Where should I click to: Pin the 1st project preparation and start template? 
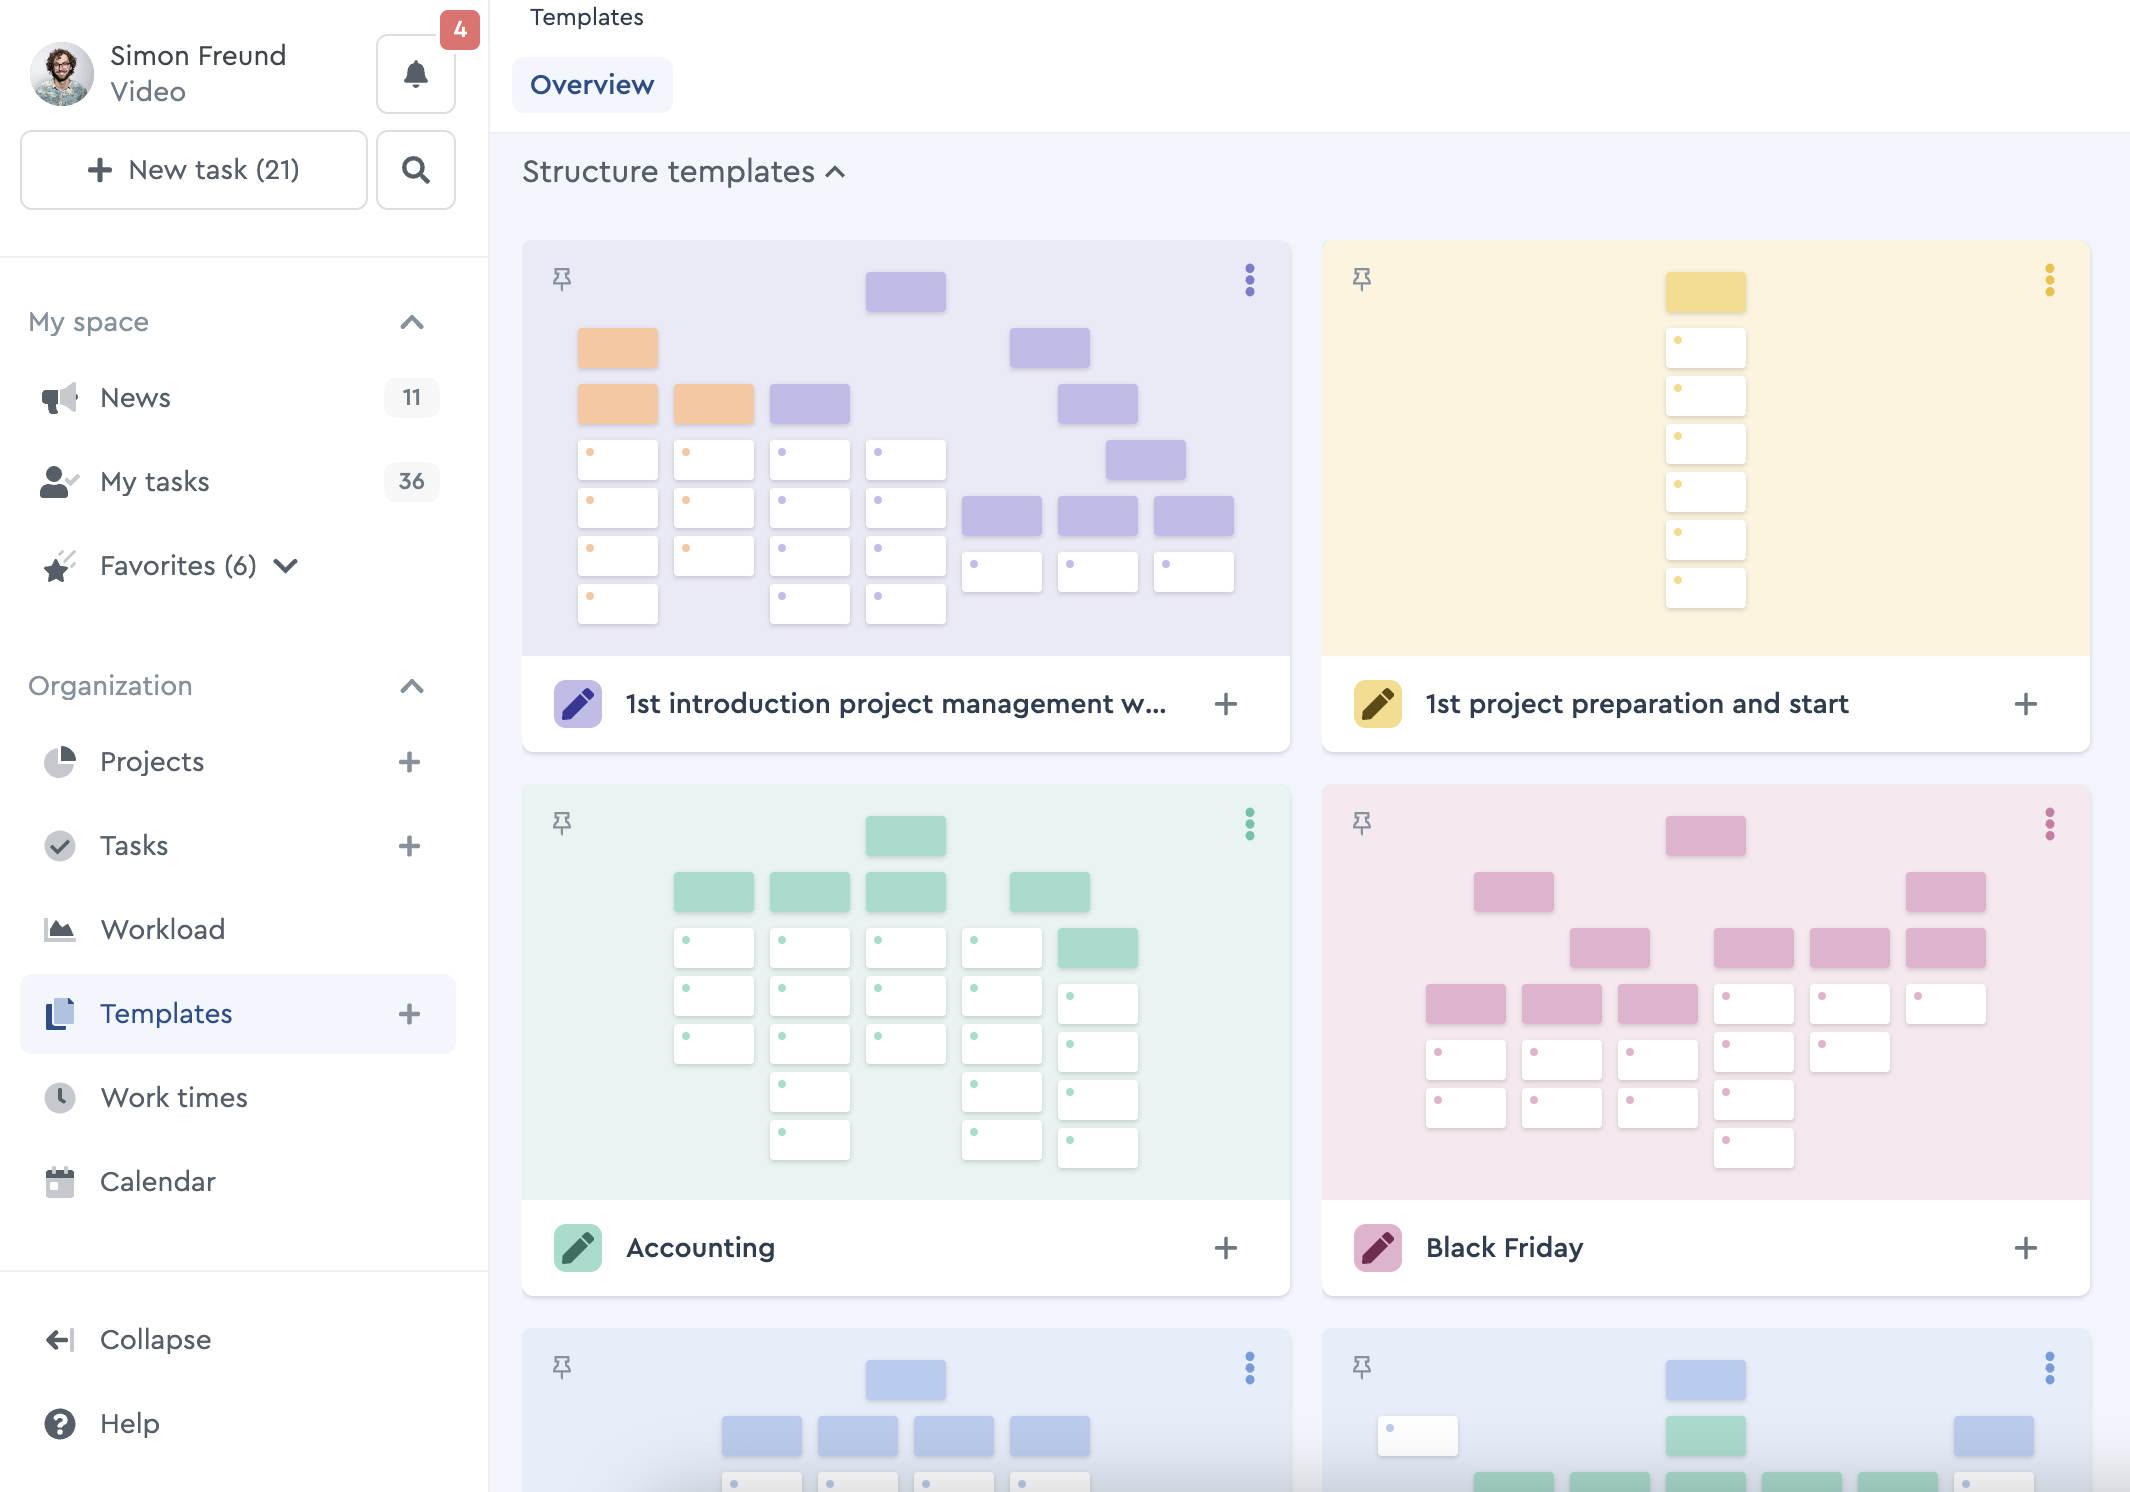click(1362, 279)
